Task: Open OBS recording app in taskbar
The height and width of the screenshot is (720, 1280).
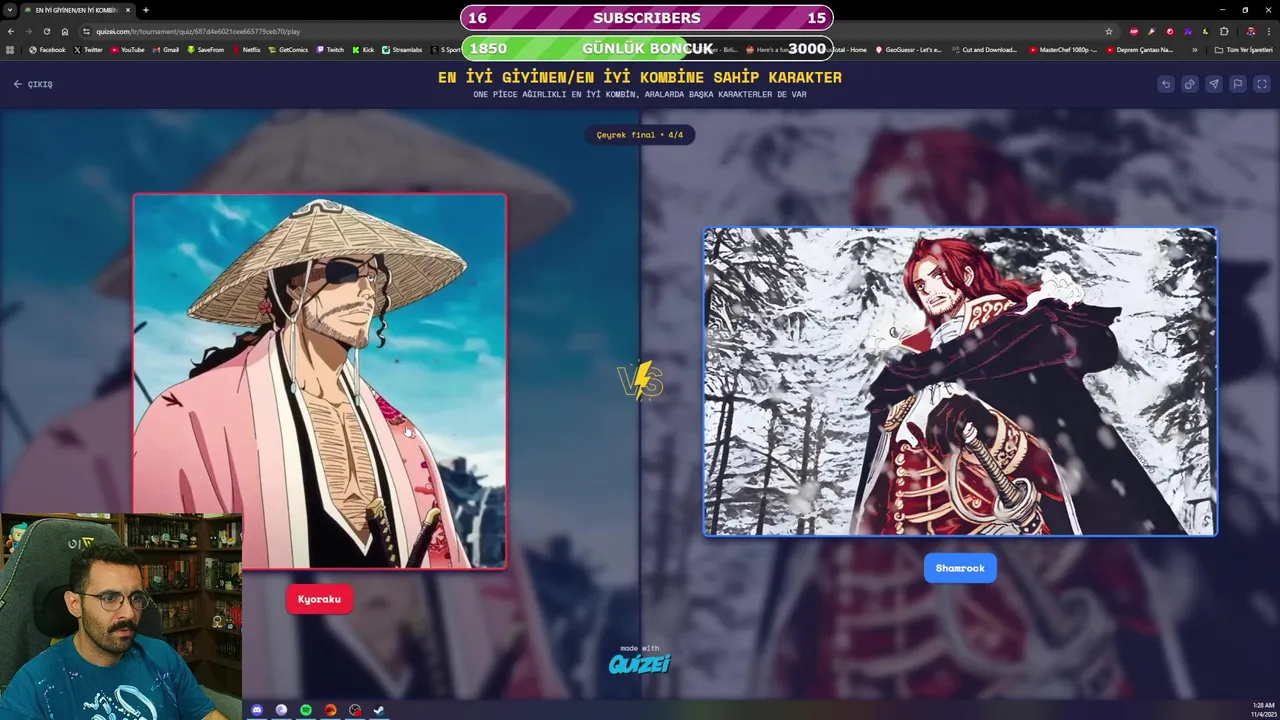Action: (355, 710)
